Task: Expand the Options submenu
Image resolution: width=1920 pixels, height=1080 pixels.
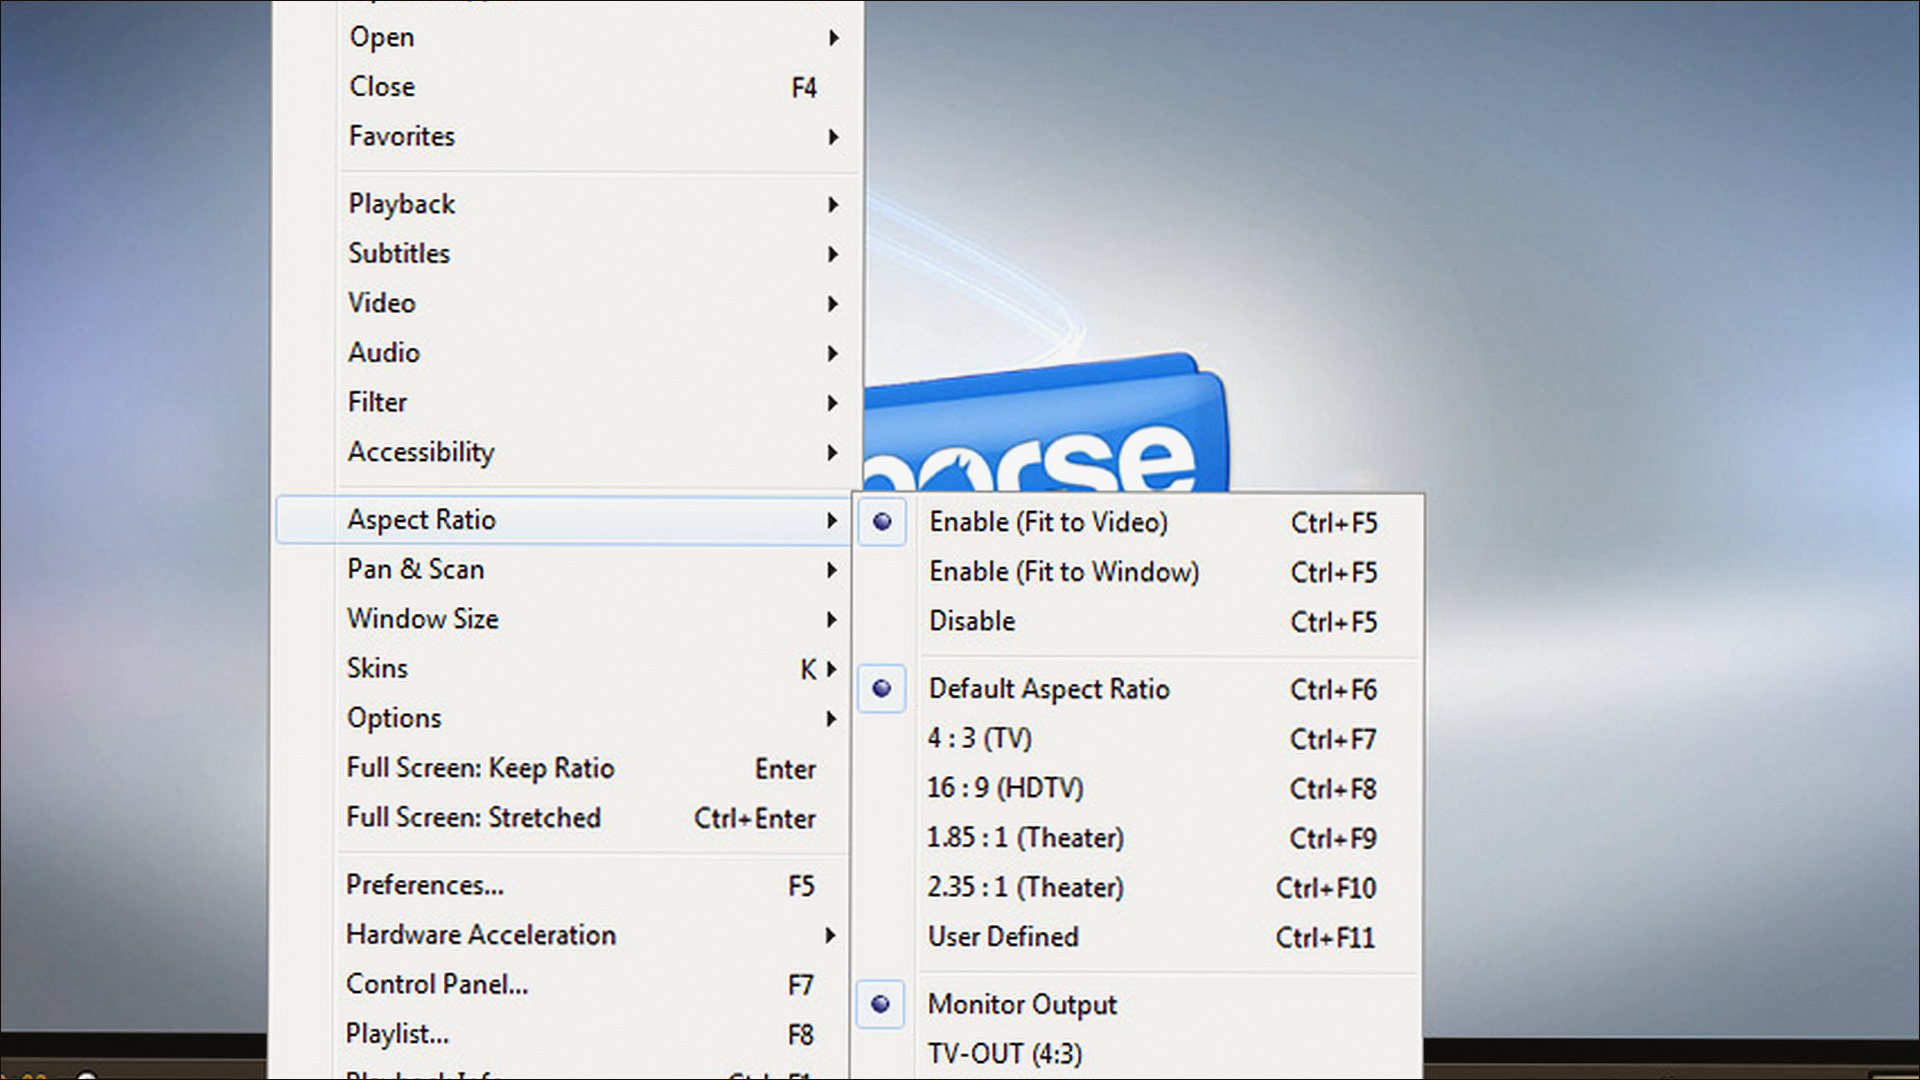Action: point(563,718)
